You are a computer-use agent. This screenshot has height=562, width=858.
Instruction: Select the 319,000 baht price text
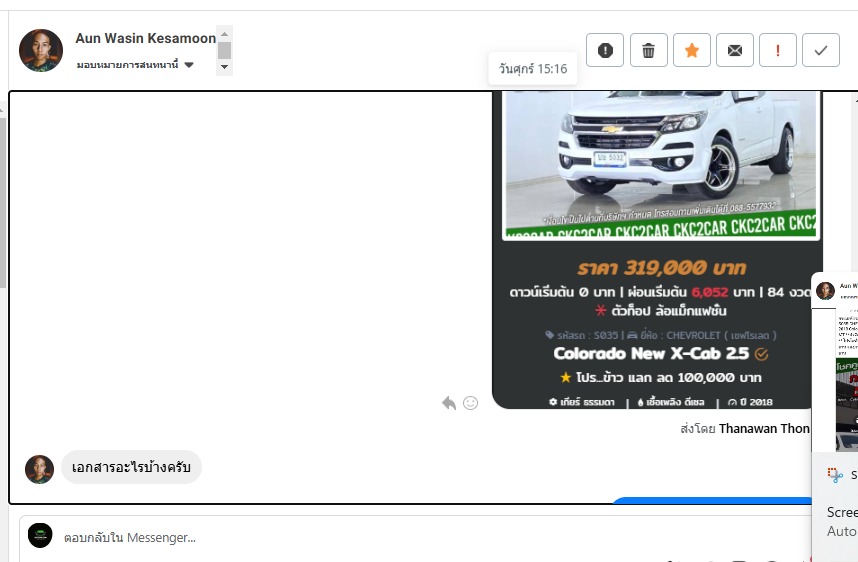662,268
